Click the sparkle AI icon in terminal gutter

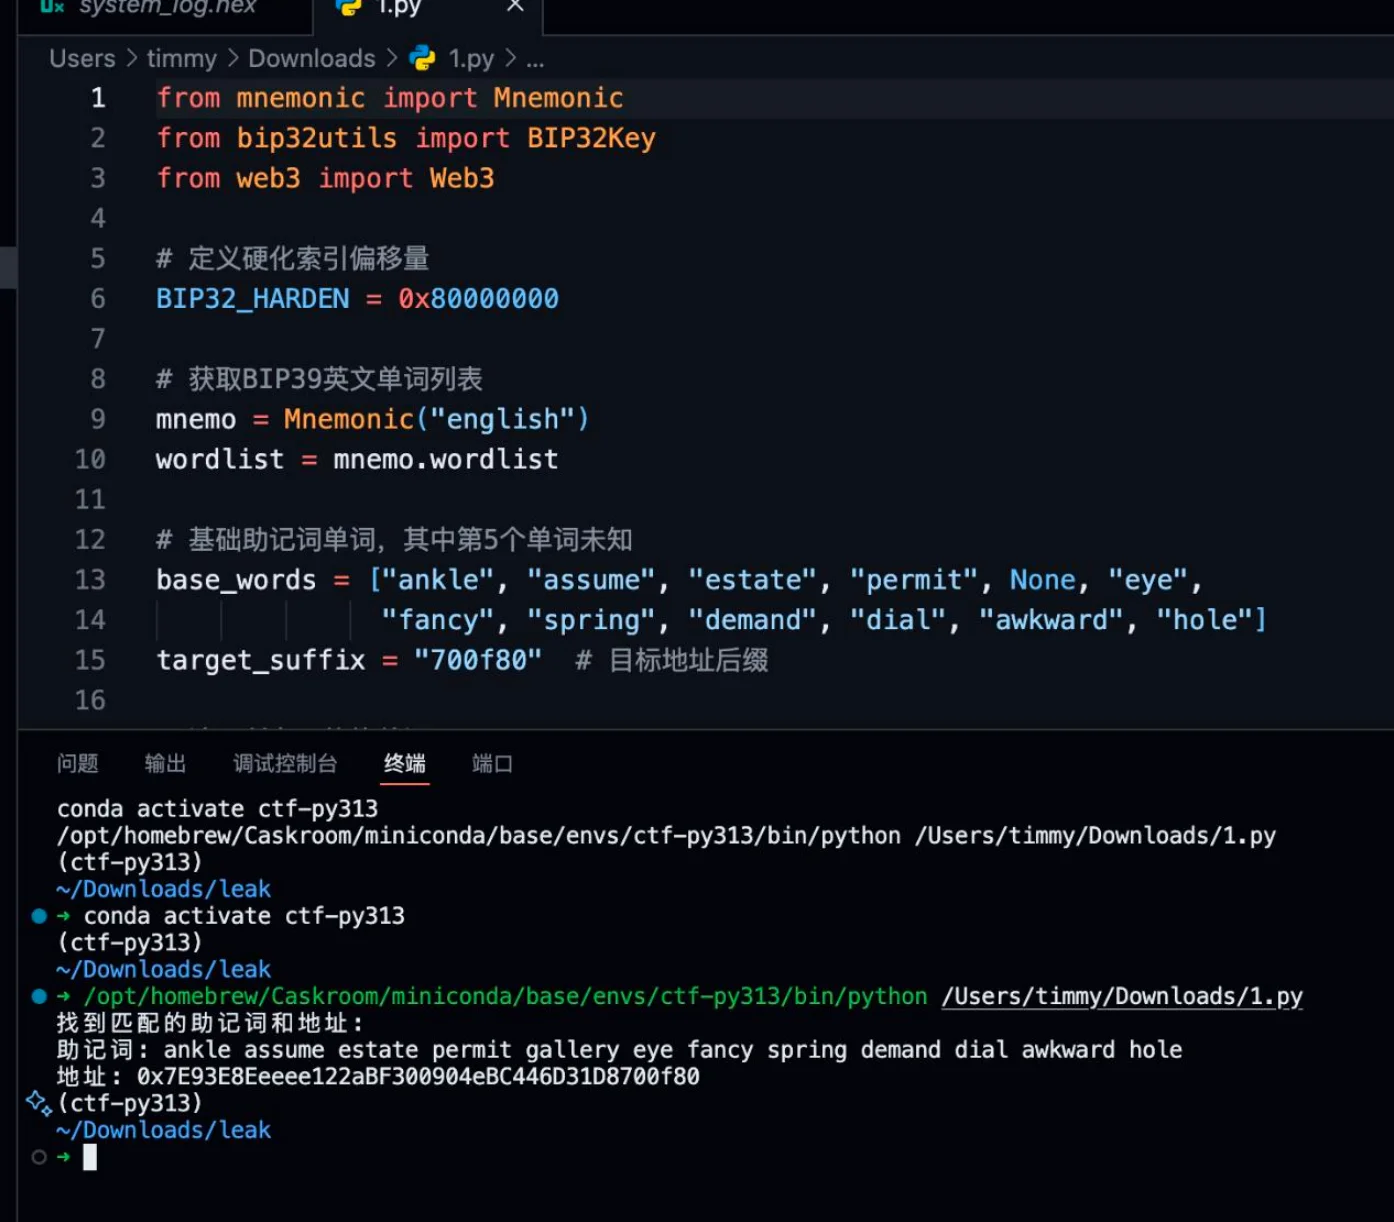tap(39, 1103)
